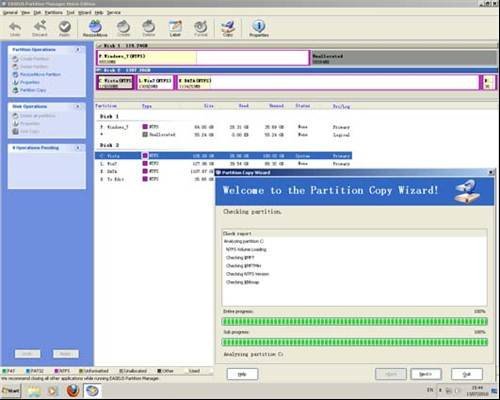Open the Partitions menu
The width and height of the screenshot is (500, 400).
pyautogui.click(x=54, y=13)
